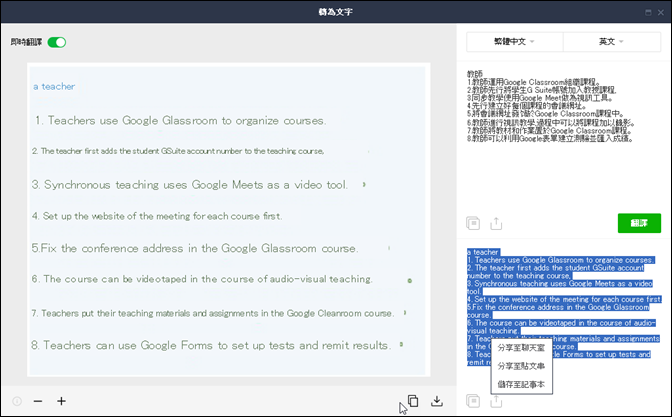
Task: Copy the source Chinese text with its copy icon
Action: (473, 223)
